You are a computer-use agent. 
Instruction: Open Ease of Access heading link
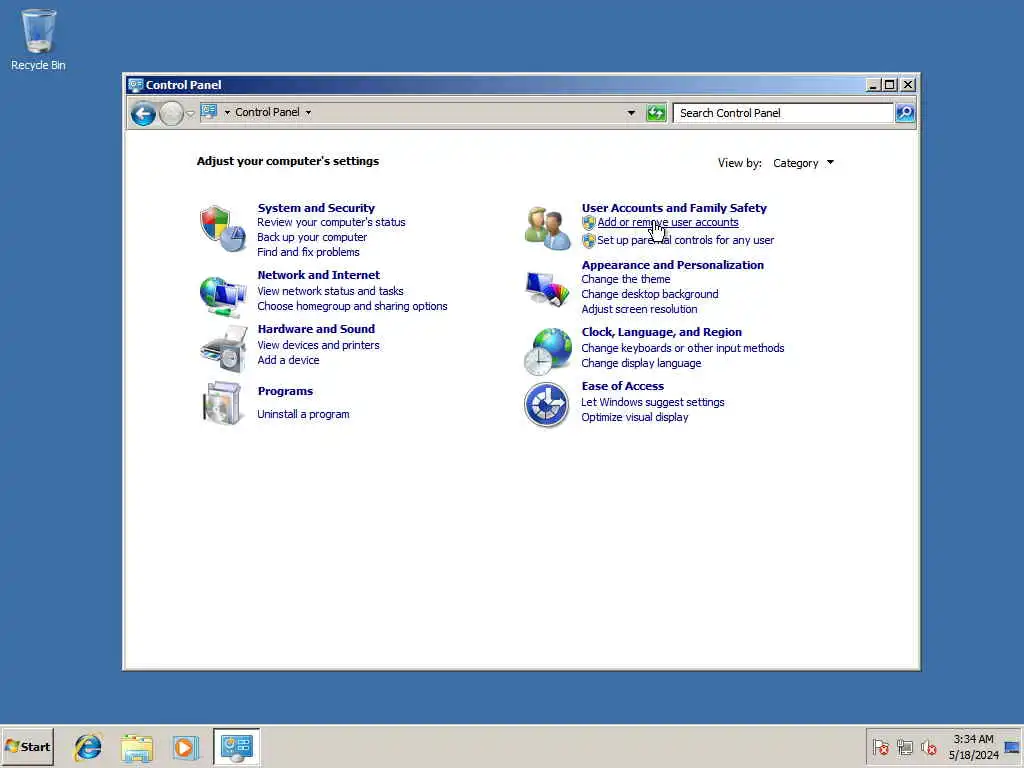[622, 387]
